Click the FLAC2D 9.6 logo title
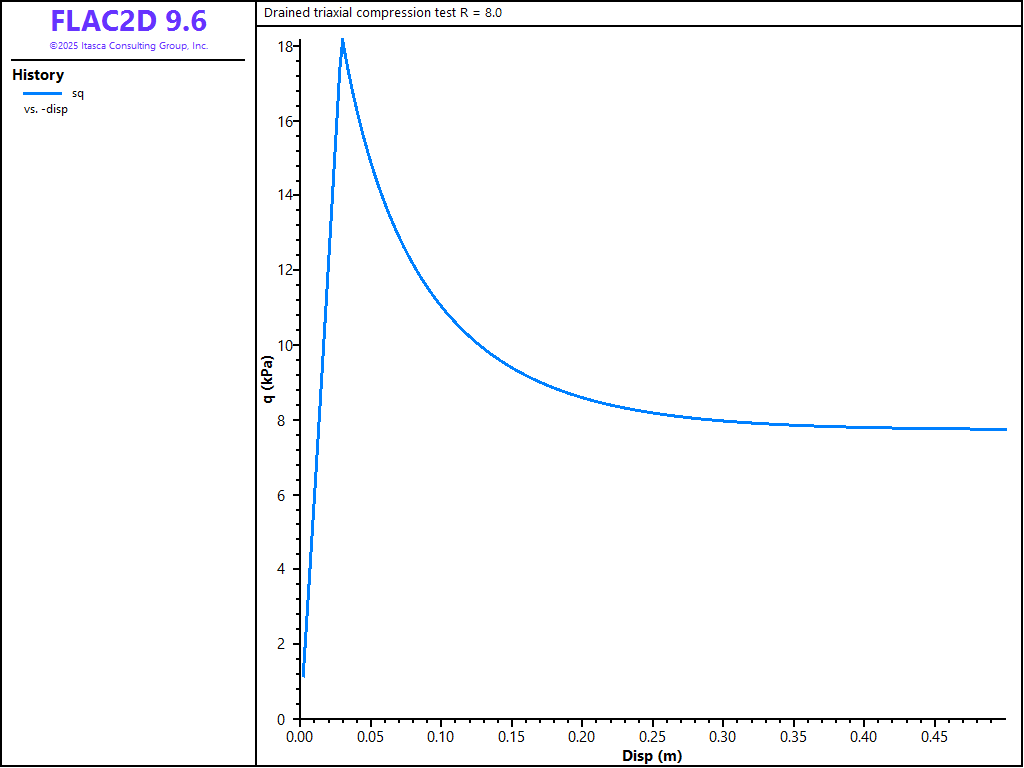 coord(128,21)
